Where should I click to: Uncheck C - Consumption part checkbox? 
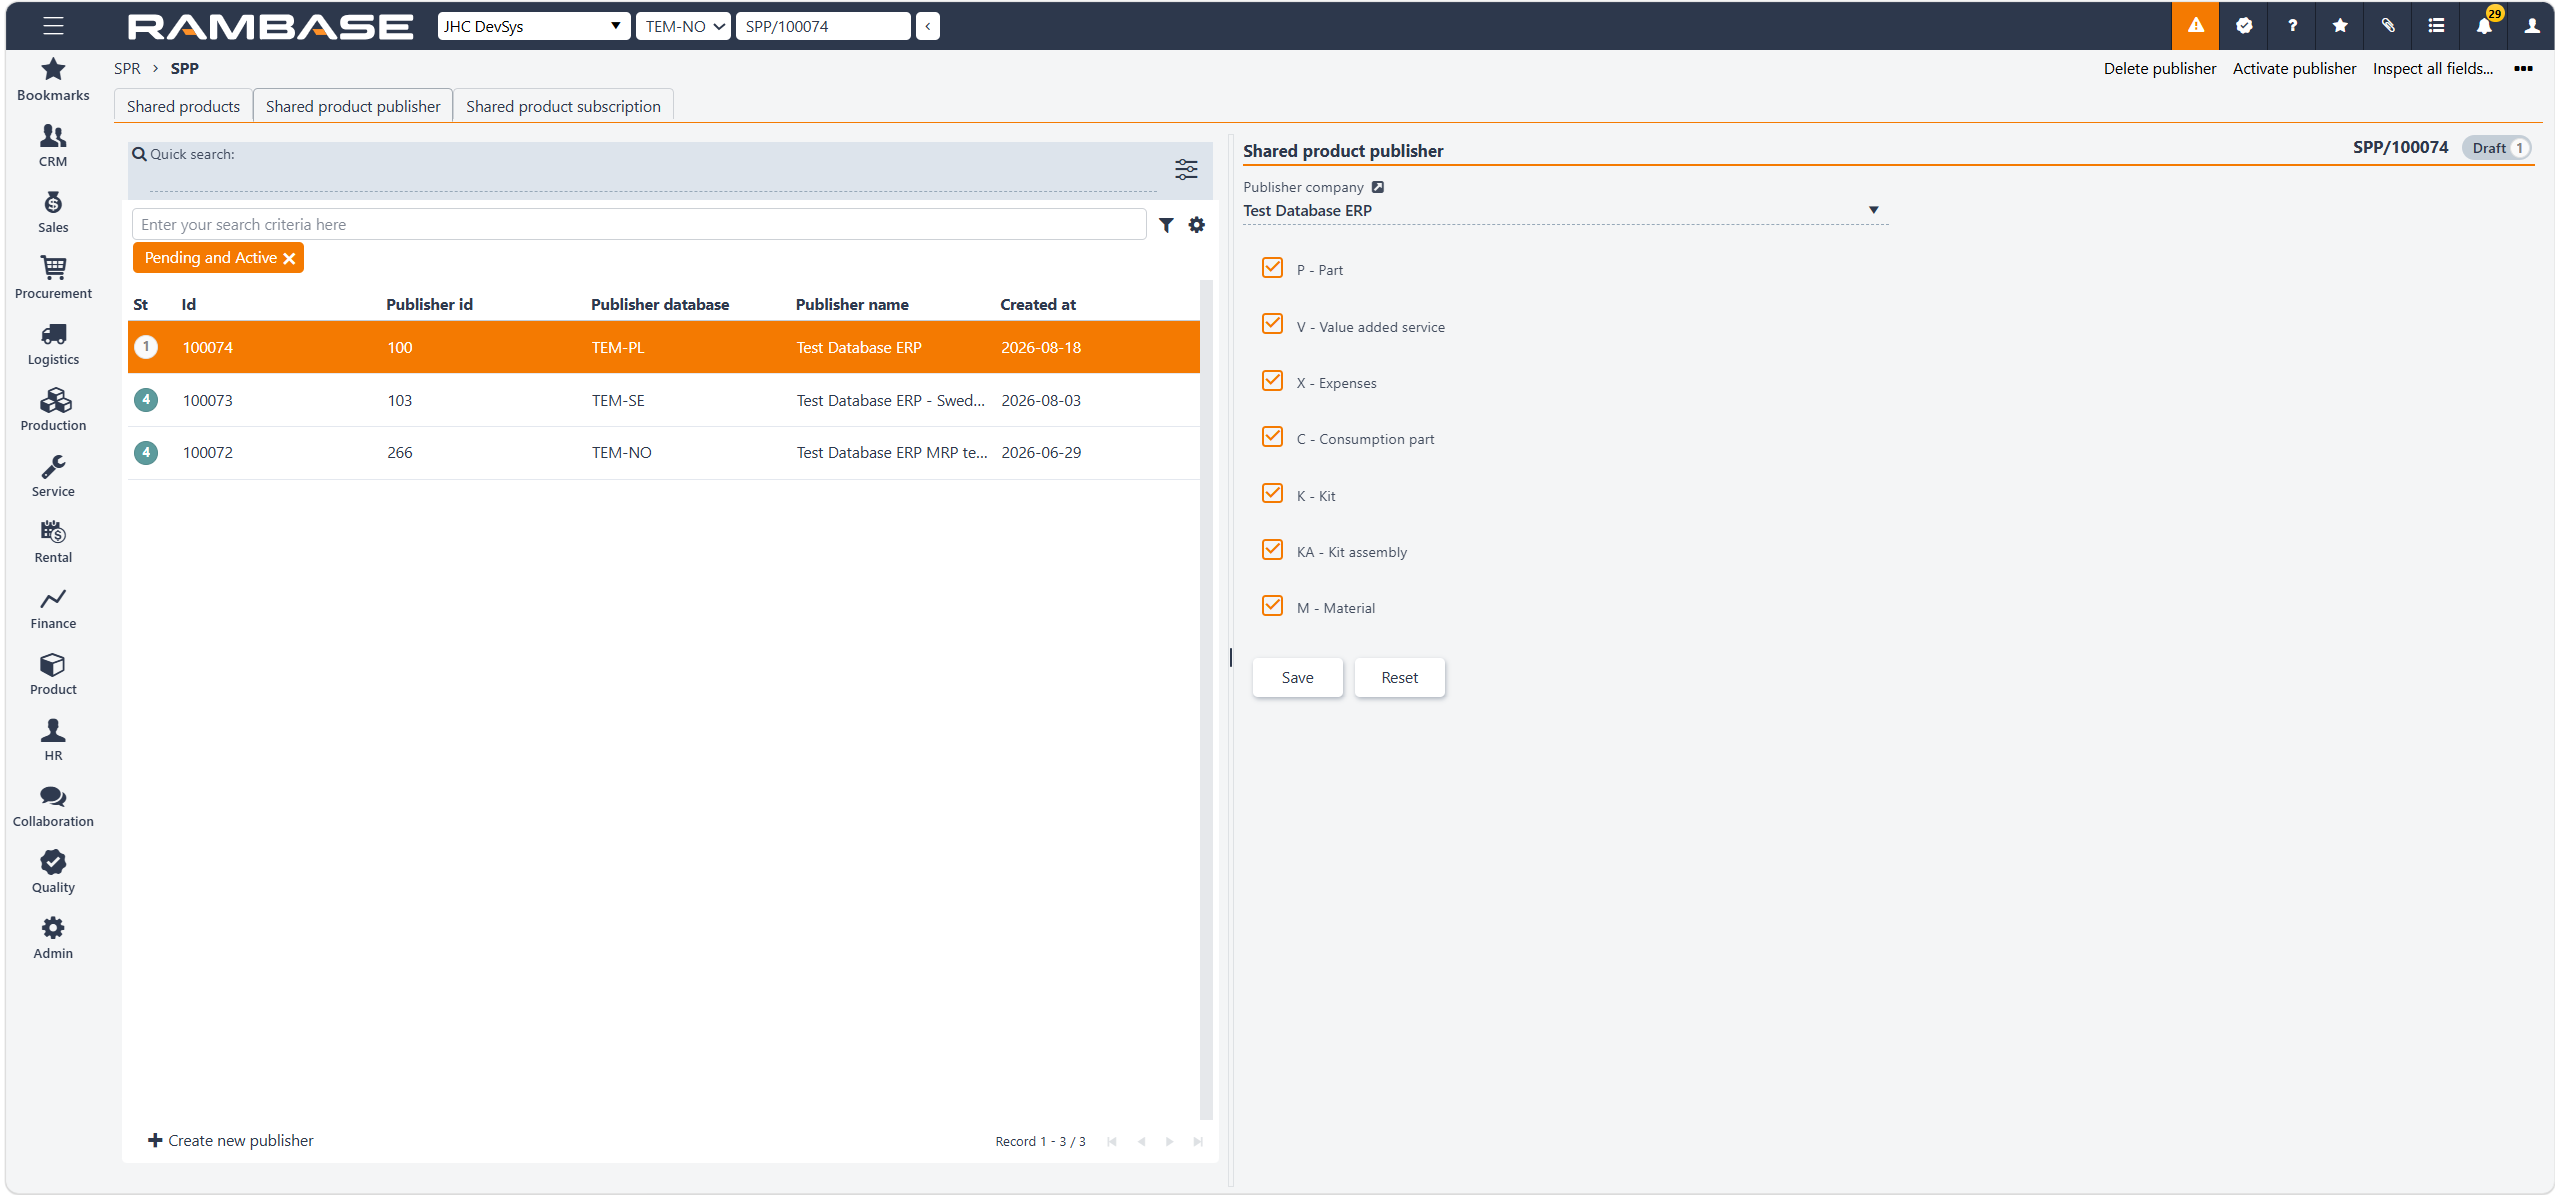point(1272,437)
